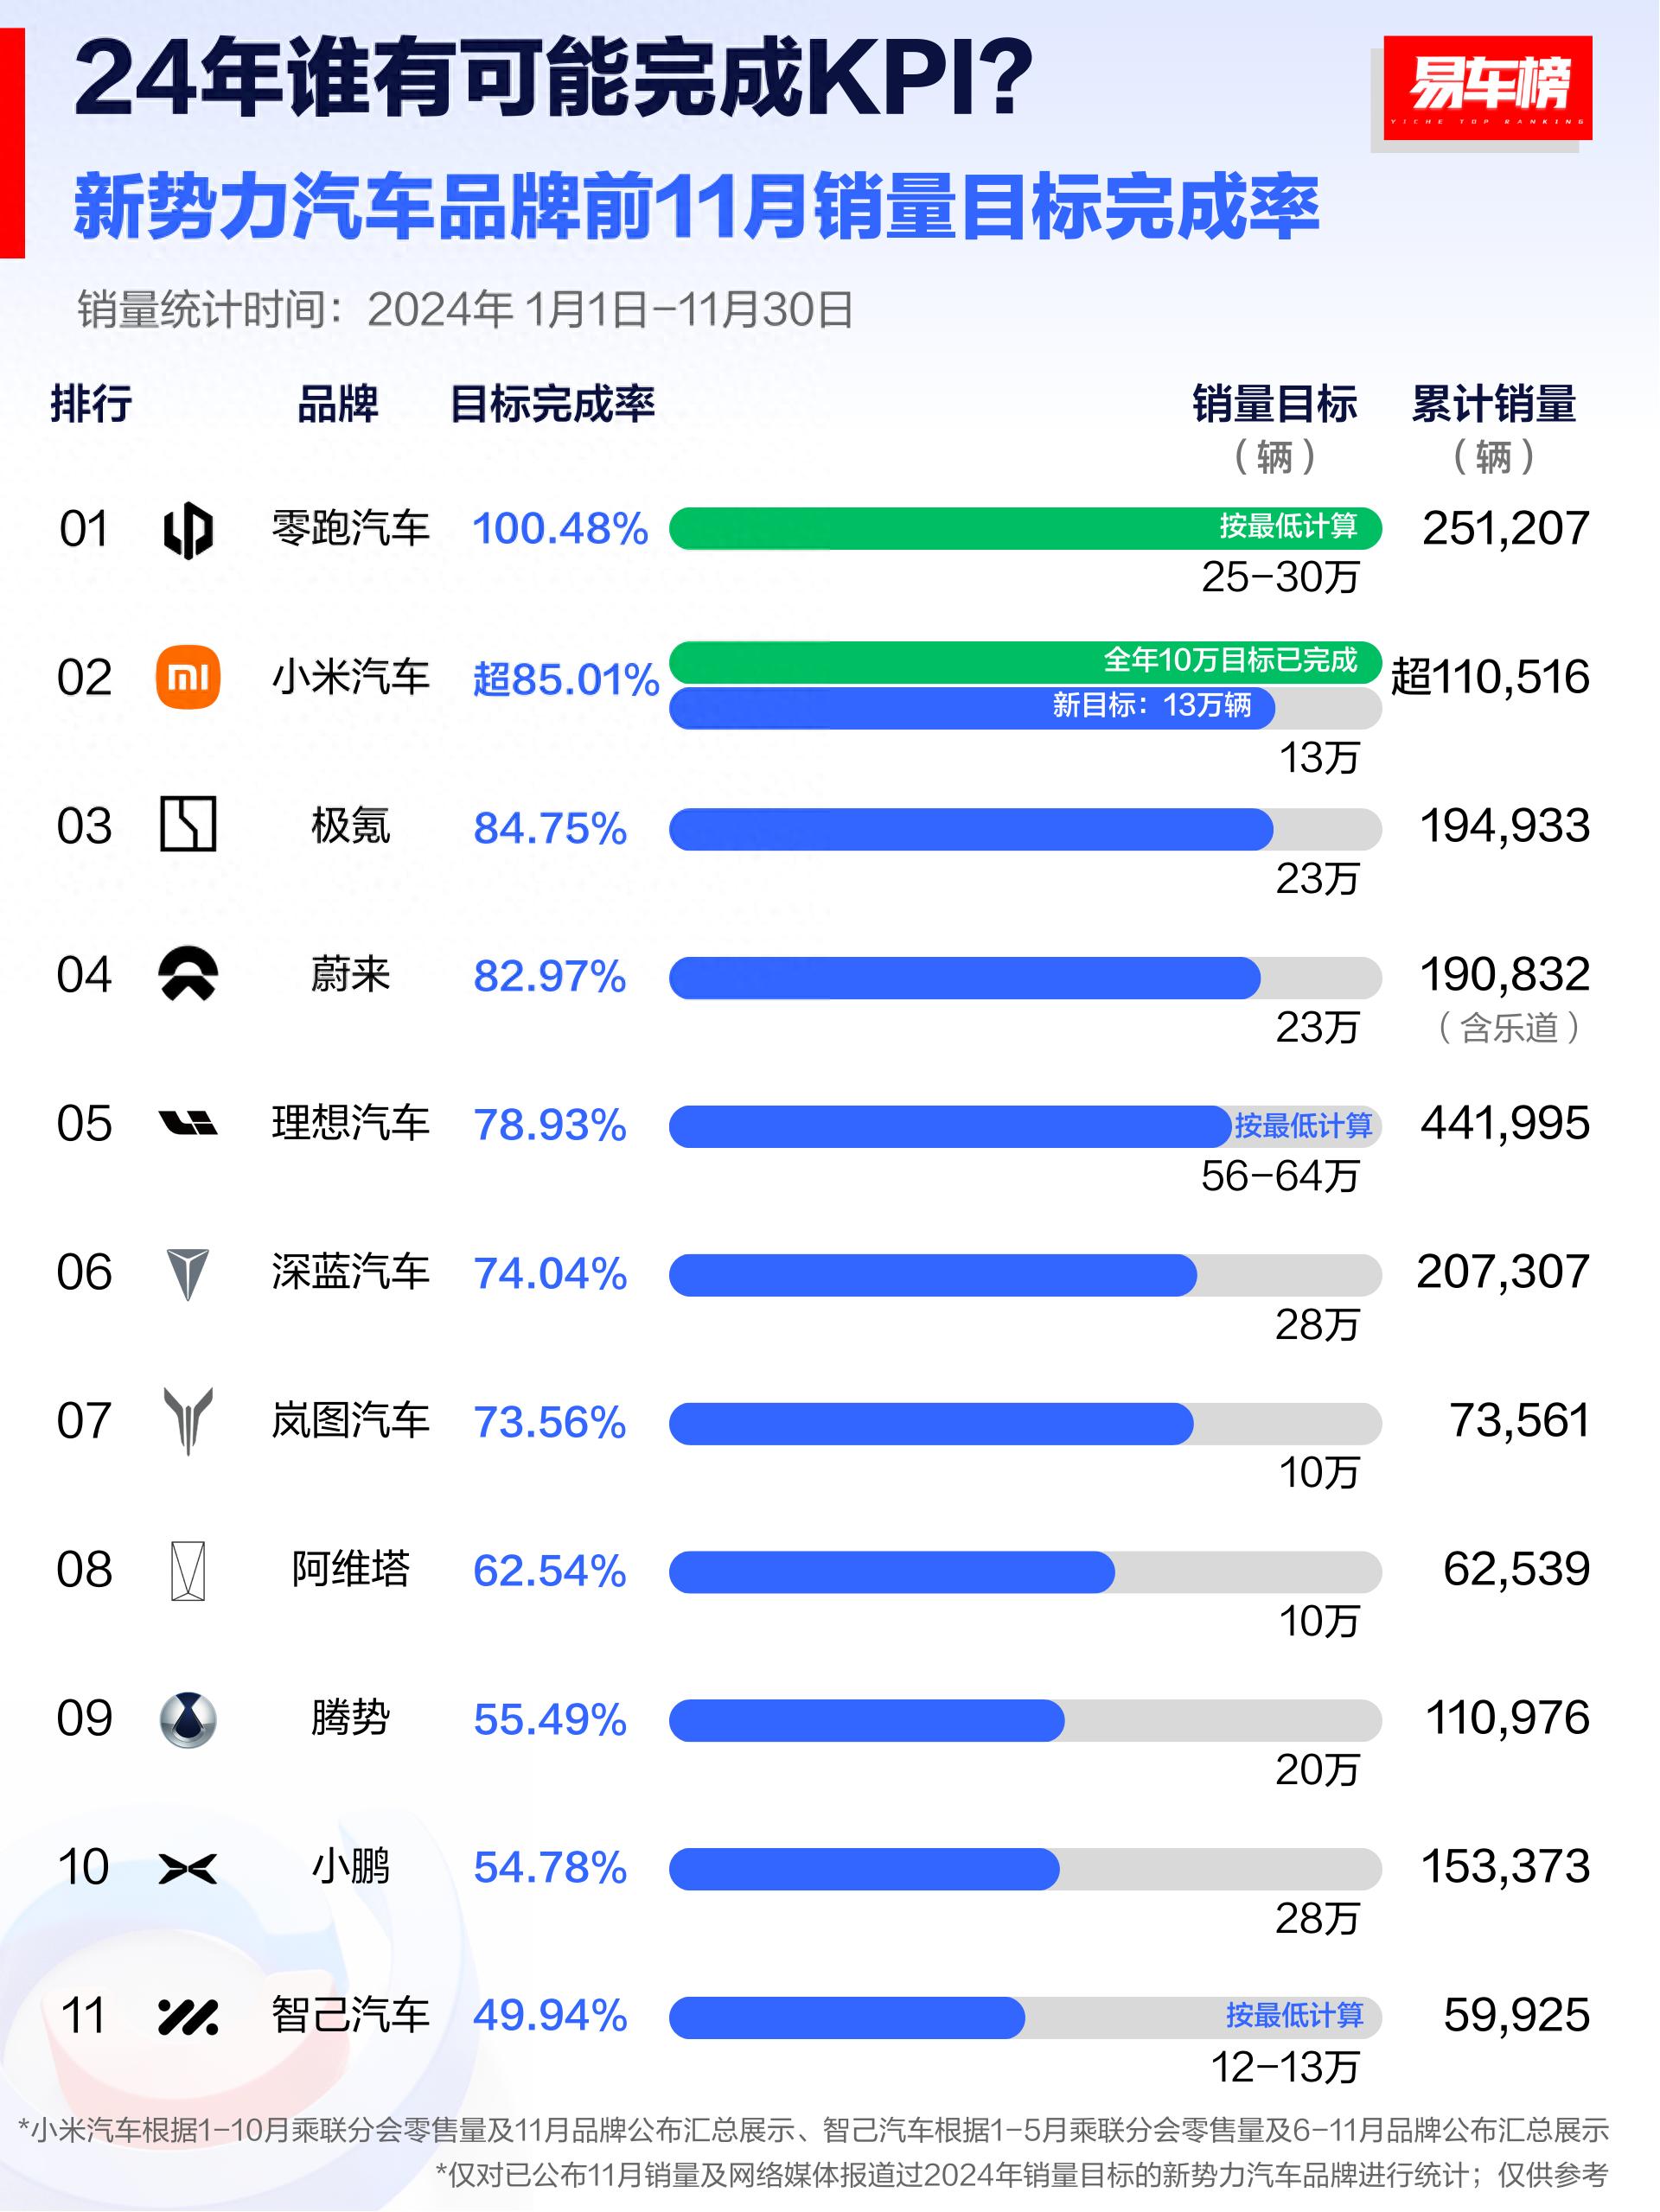The width and height of the screenshot is (1660, 2212).
Task: Click the 累计销量 column header
Action: coord(1493,404)
